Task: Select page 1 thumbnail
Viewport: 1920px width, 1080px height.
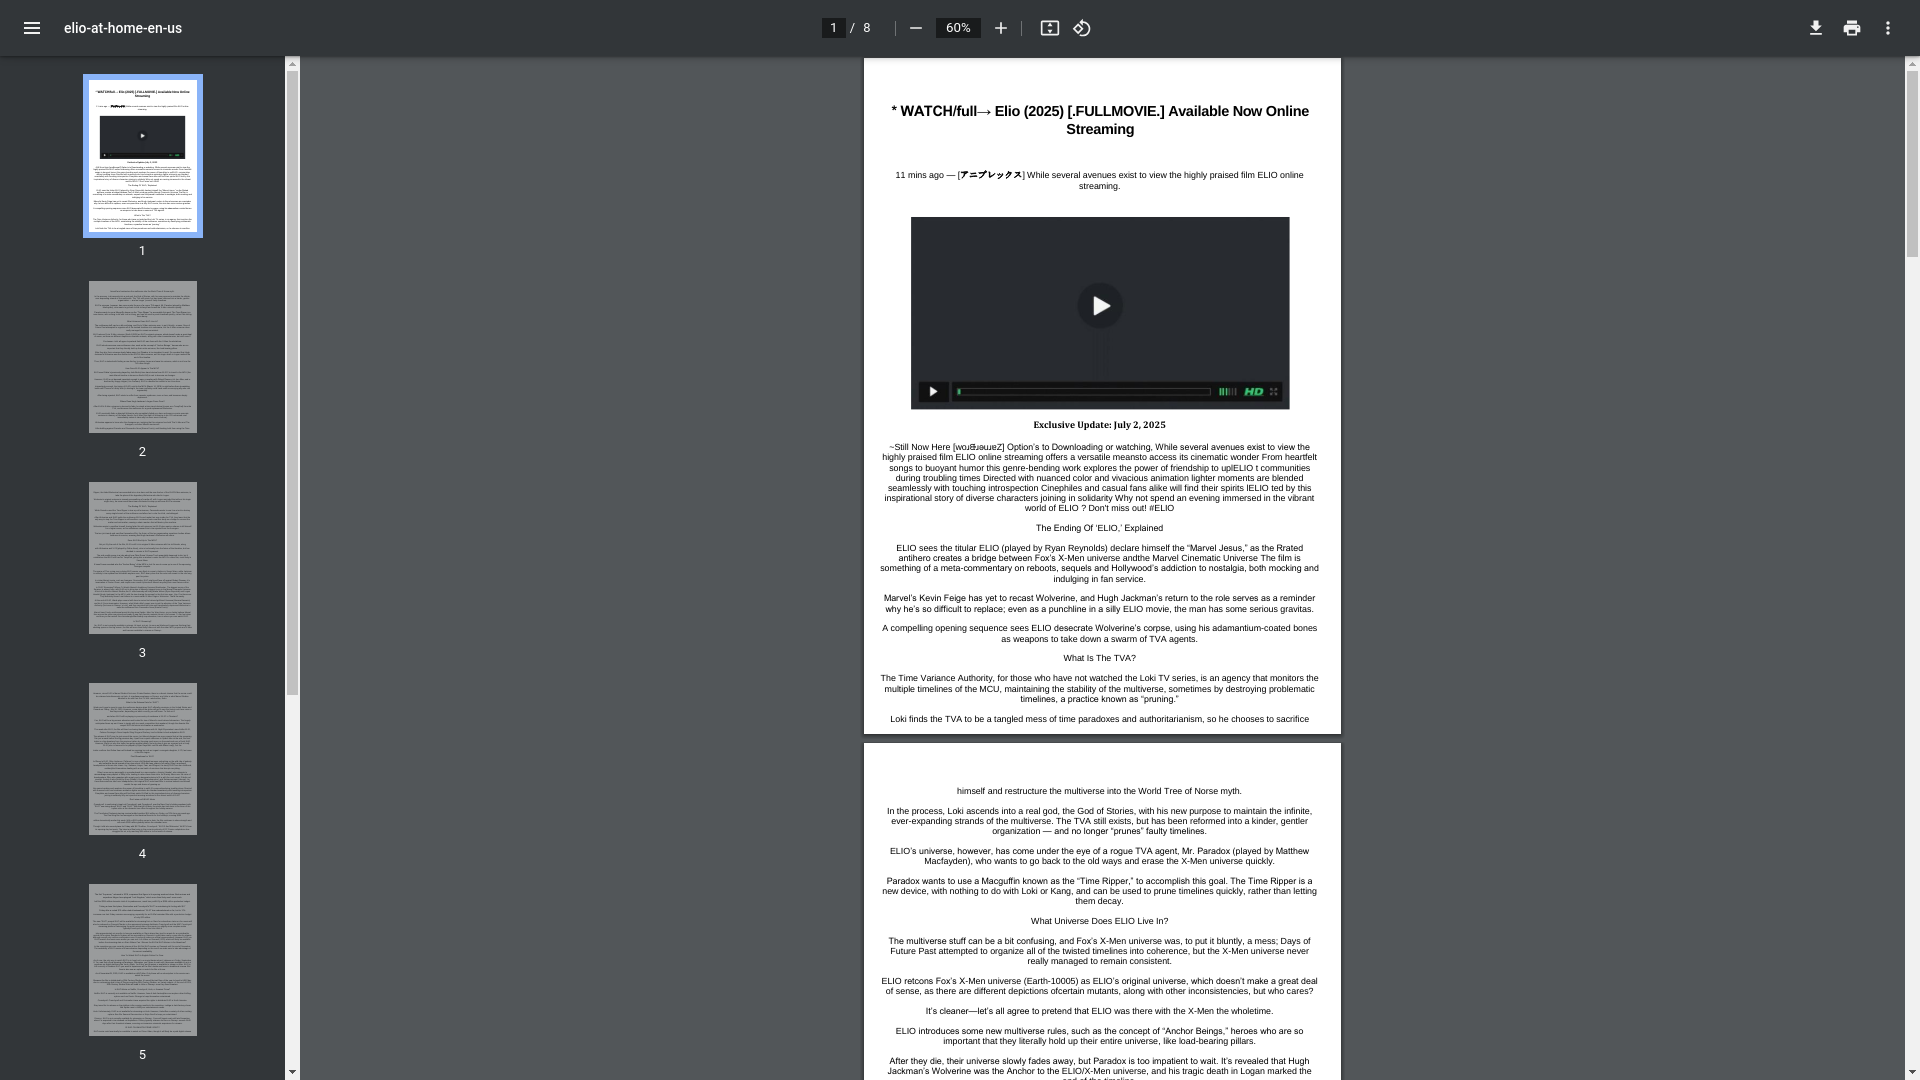Action: 143,156
